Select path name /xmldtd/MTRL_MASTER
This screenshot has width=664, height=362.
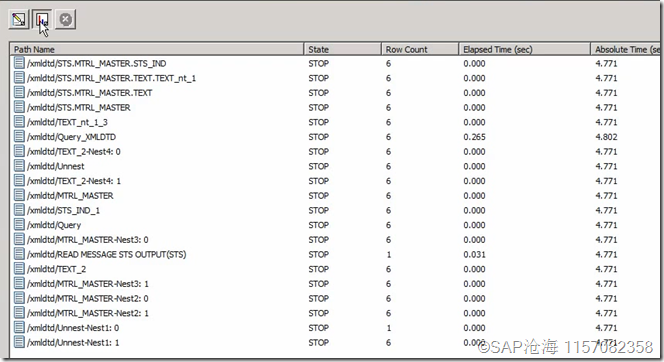[x=70, y=196]
